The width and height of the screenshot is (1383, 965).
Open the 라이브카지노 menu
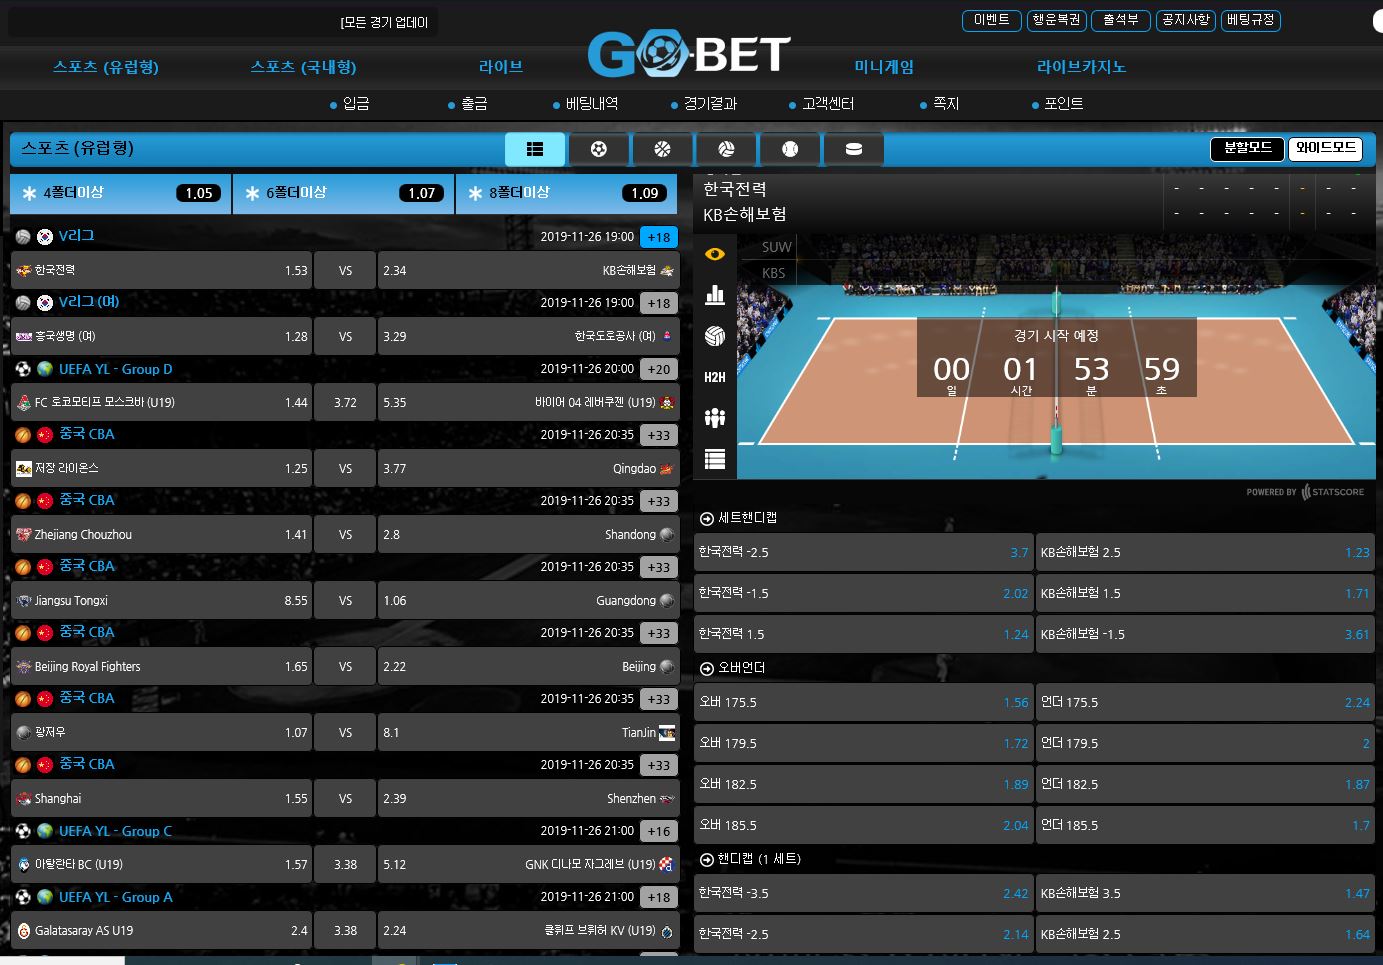pos(1081,67)
